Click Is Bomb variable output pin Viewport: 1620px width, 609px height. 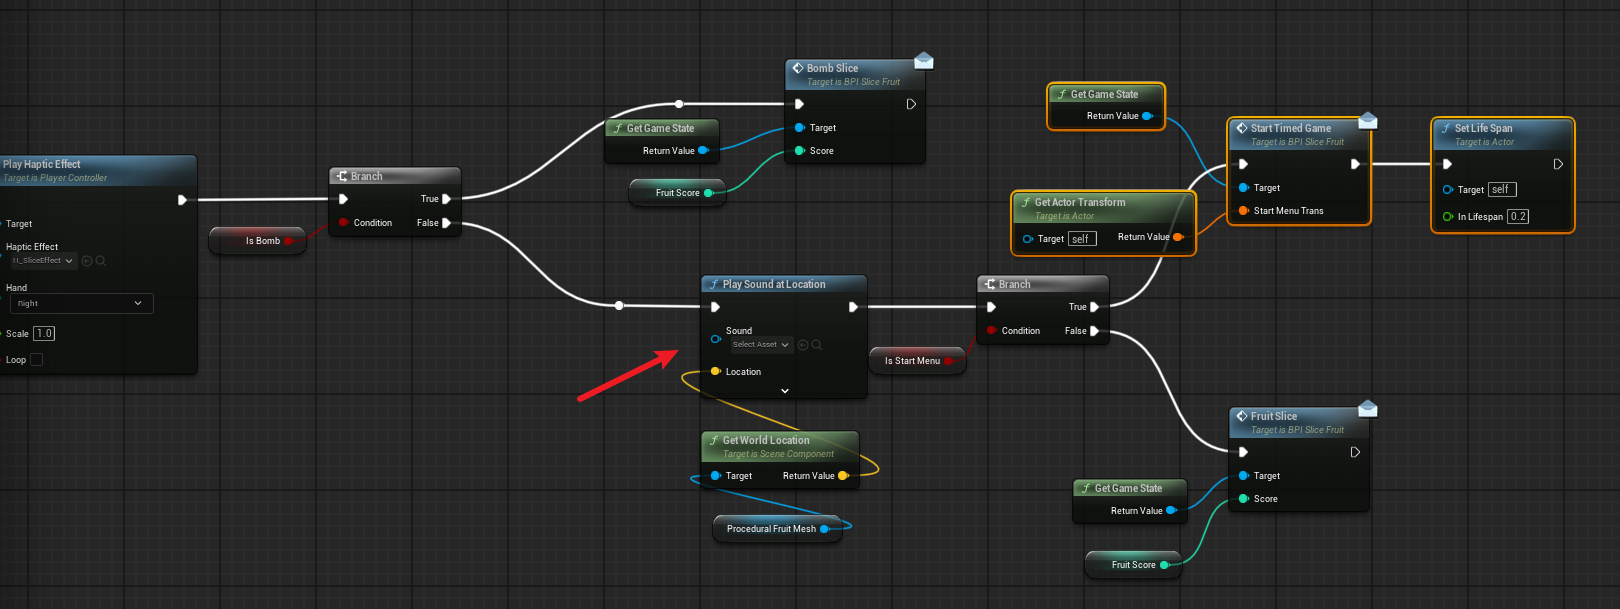288,241
